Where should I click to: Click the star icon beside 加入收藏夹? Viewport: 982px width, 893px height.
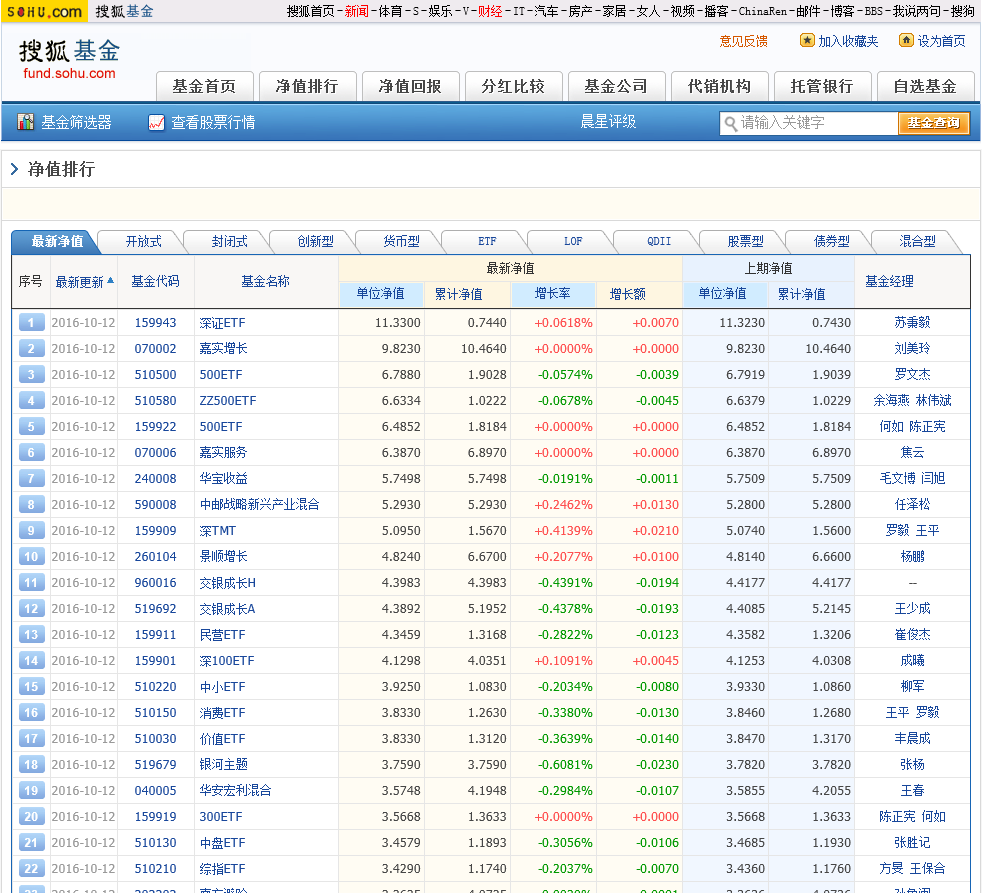pos(807,41)
